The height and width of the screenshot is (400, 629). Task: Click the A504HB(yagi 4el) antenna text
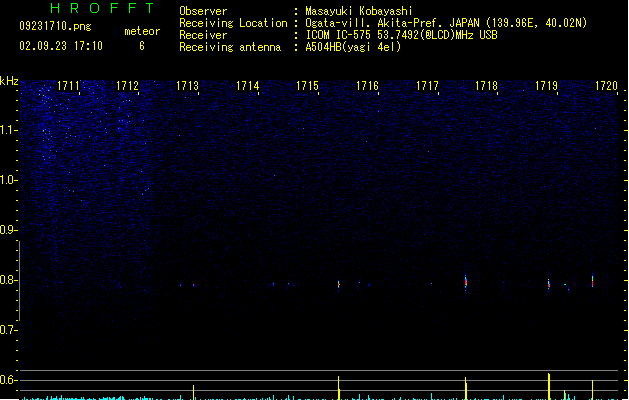pyautogui.click(x=353, y=47)
